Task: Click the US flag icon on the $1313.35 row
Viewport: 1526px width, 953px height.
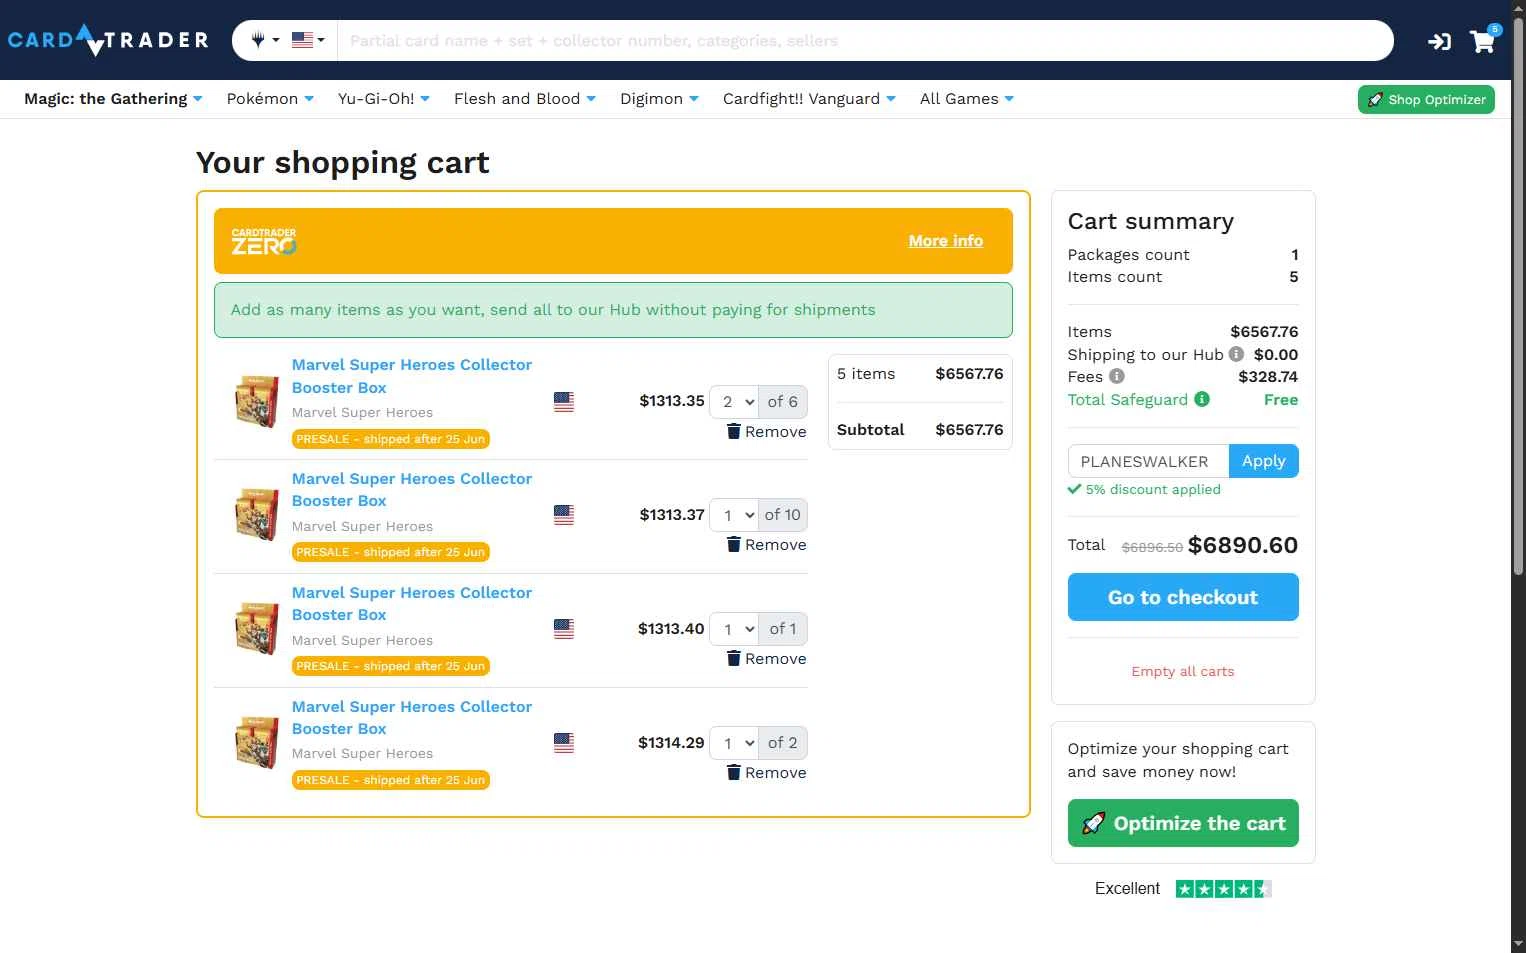Action: click(x=564, y=402)
